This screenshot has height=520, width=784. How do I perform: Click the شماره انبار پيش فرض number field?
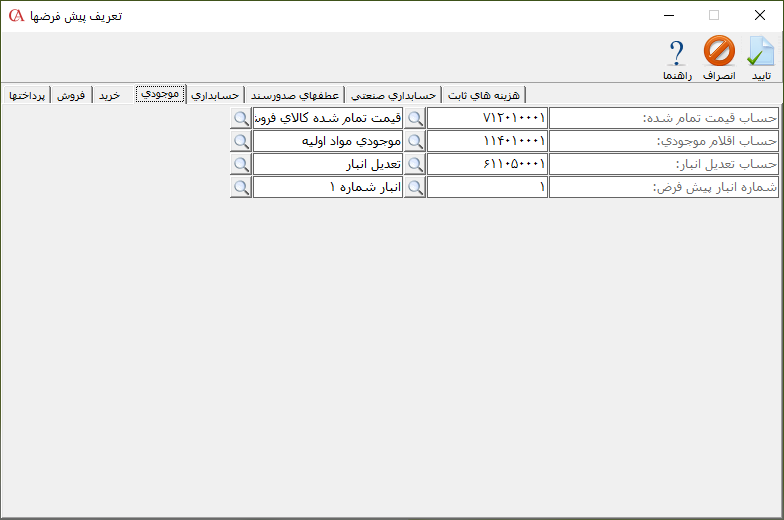tap(487, 187)
